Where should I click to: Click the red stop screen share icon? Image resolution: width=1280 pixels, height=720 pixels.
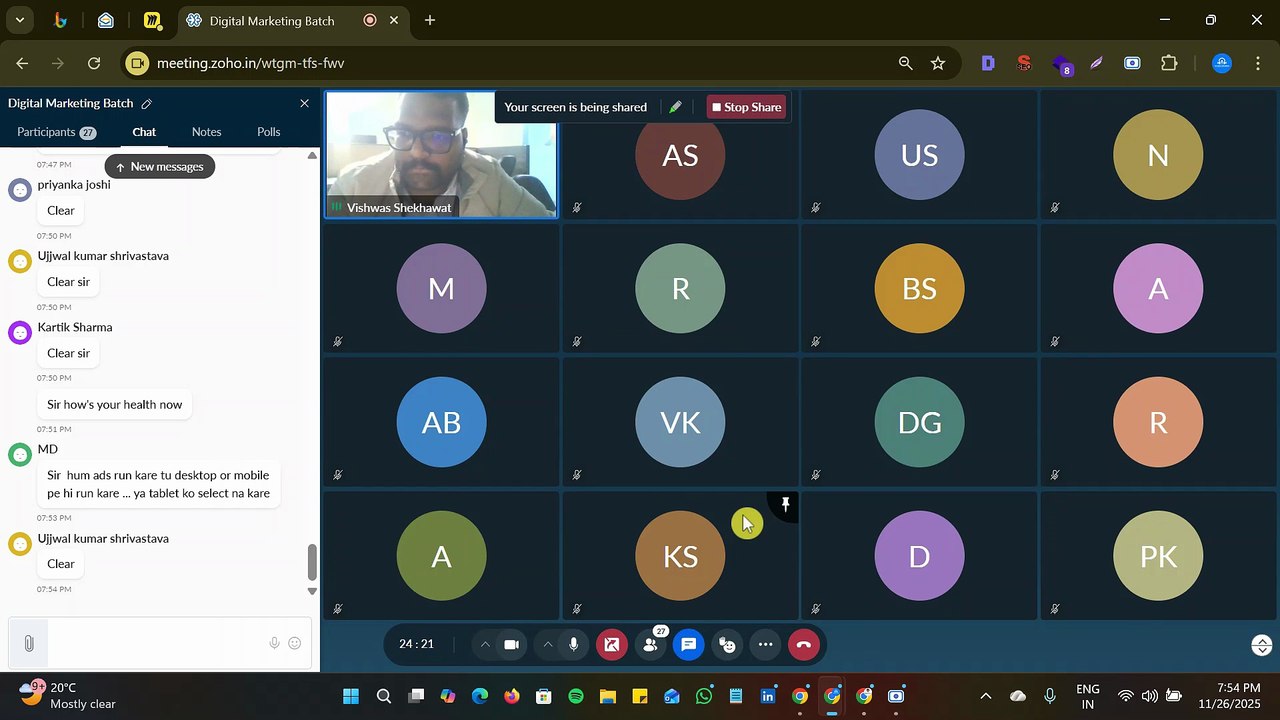tap(611, 645)
